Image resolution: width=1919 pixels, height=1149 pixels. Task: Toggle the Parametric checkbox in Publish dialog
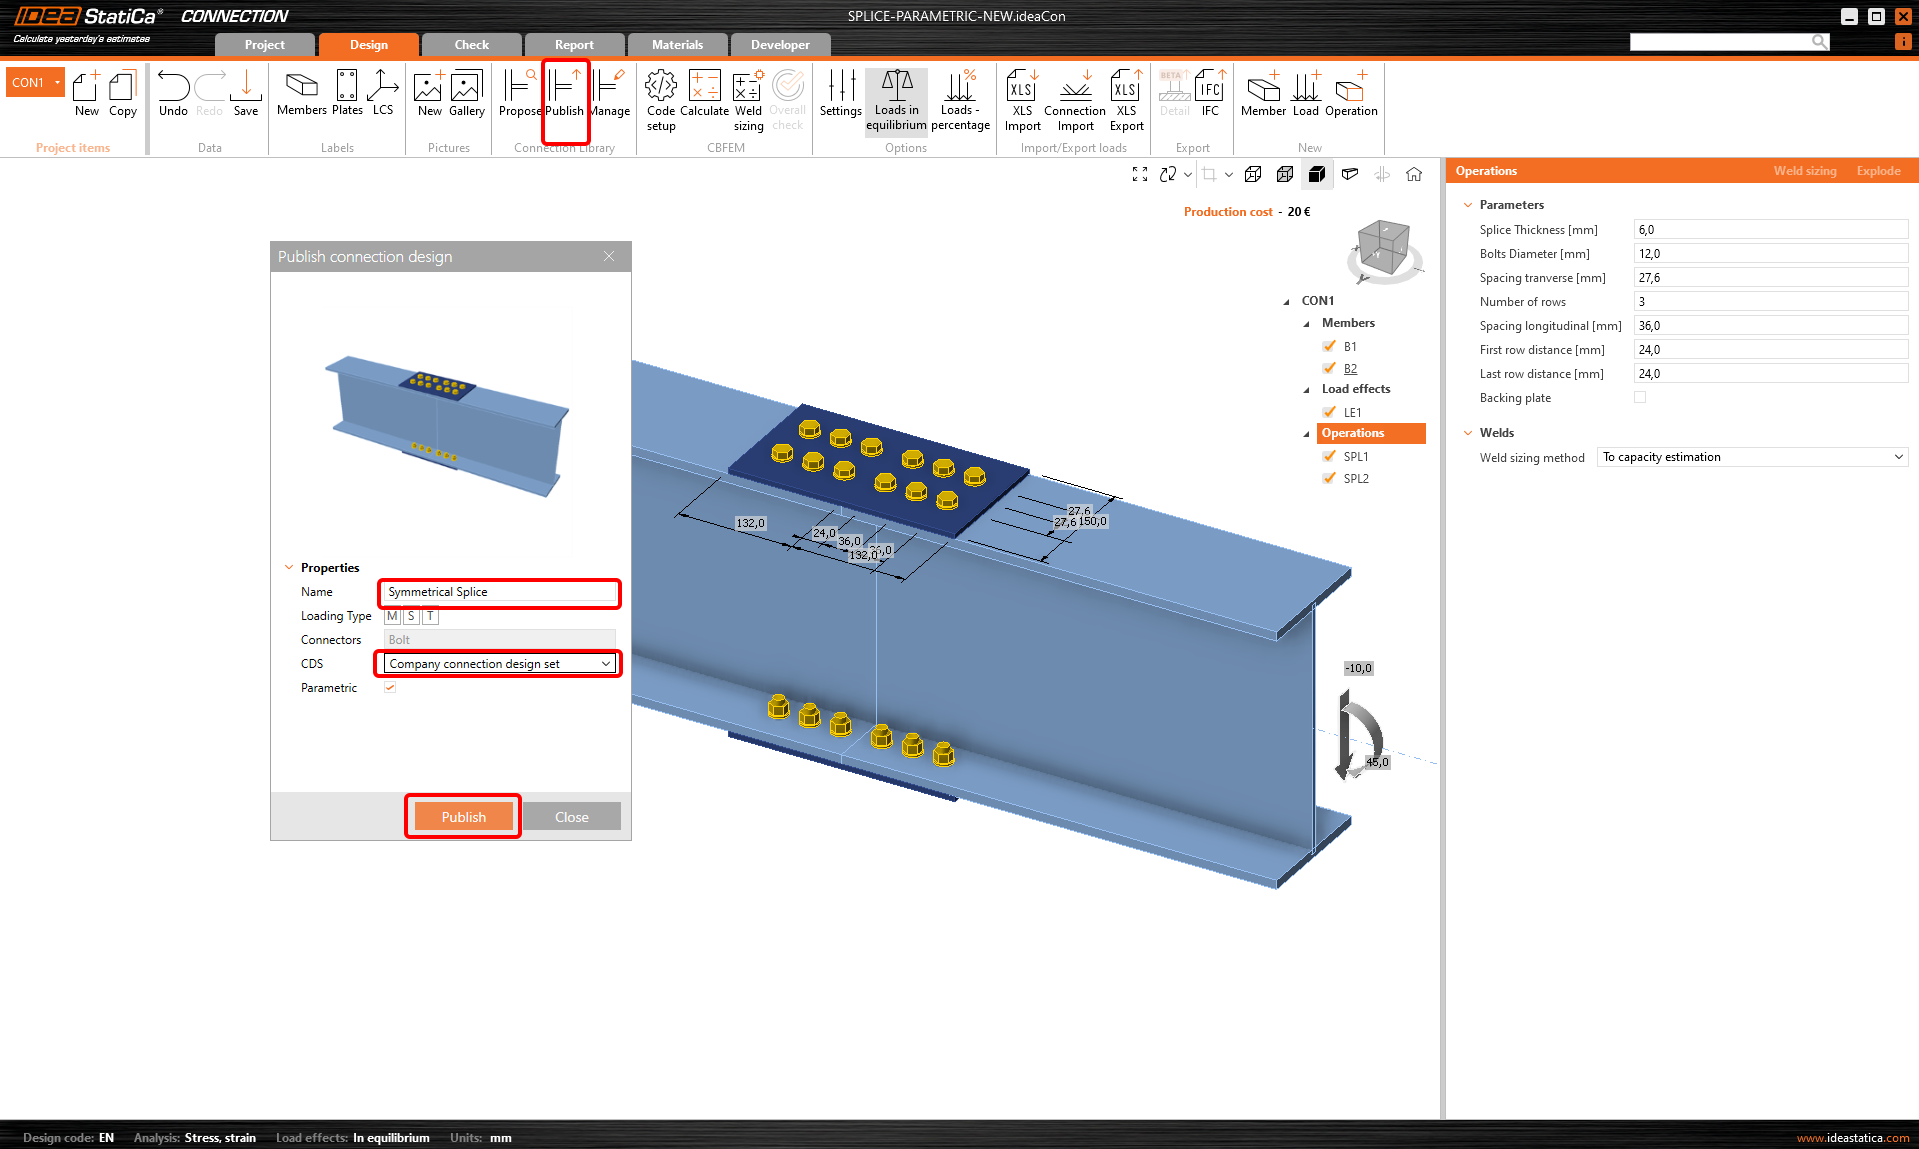click(390, 688)
